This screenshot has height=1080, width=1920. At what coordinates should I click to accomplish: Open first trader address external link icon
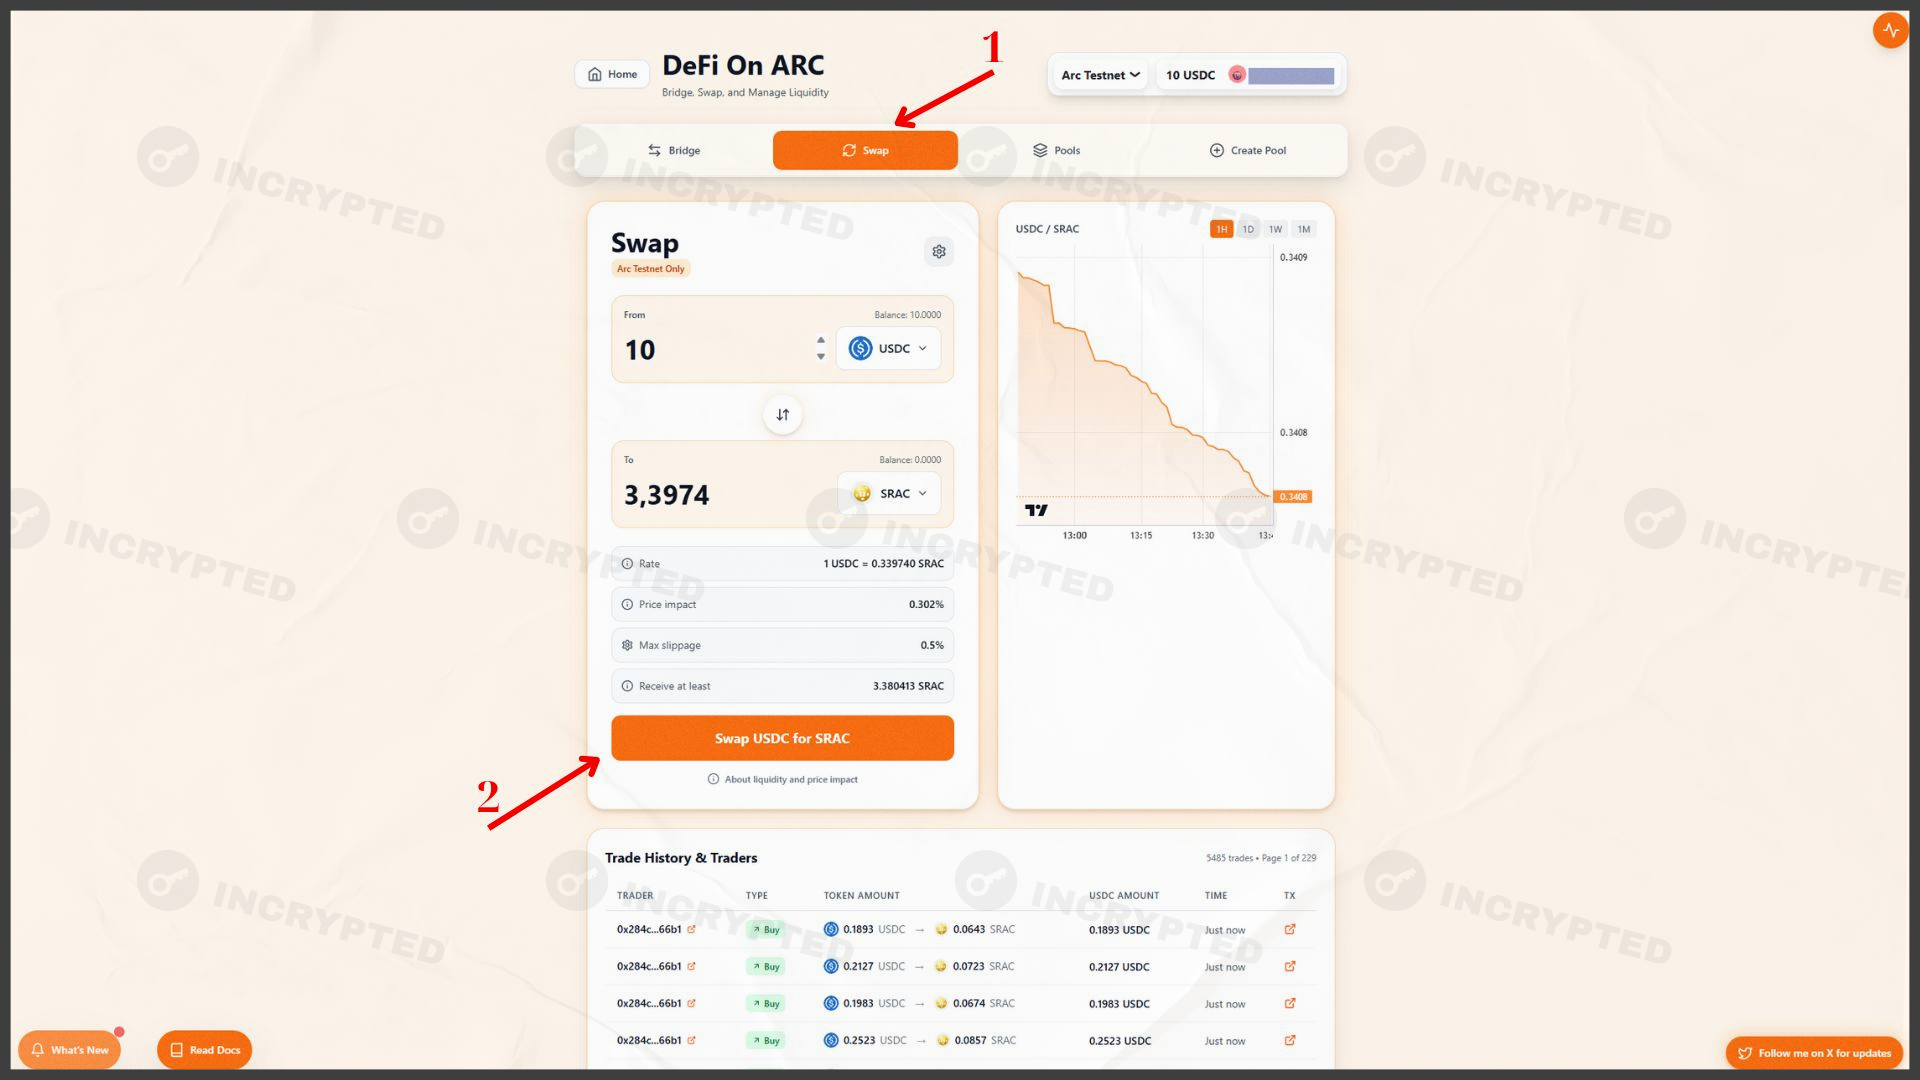691,929
